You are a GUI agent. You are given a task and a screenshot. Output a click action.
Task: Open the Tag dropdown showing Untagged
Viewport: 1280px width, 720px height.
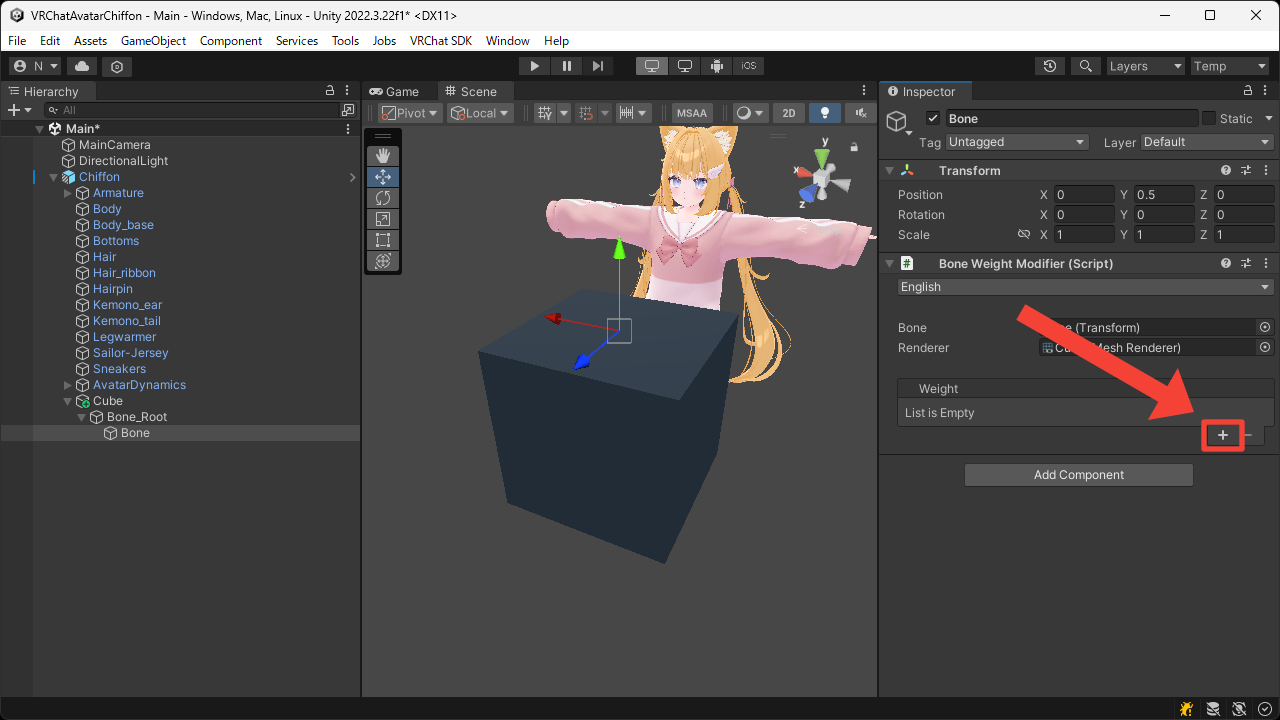tap(1016, 142)
